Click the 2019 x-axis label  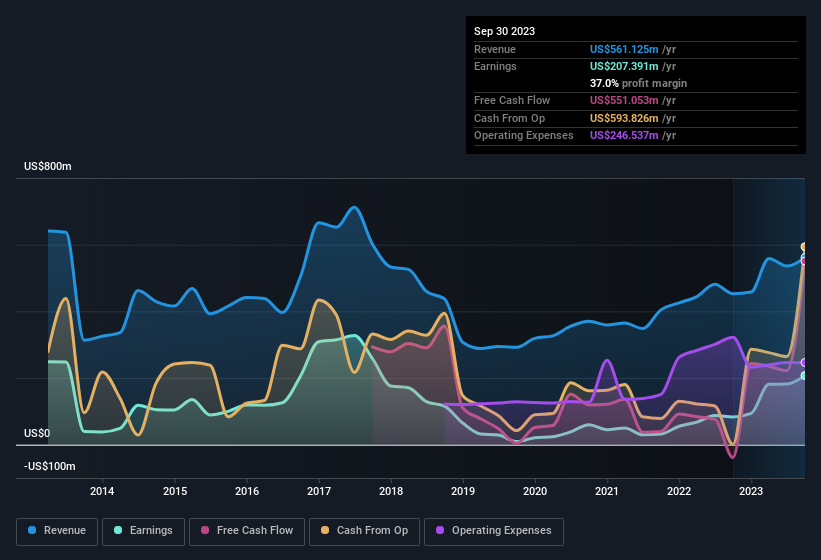463,491
